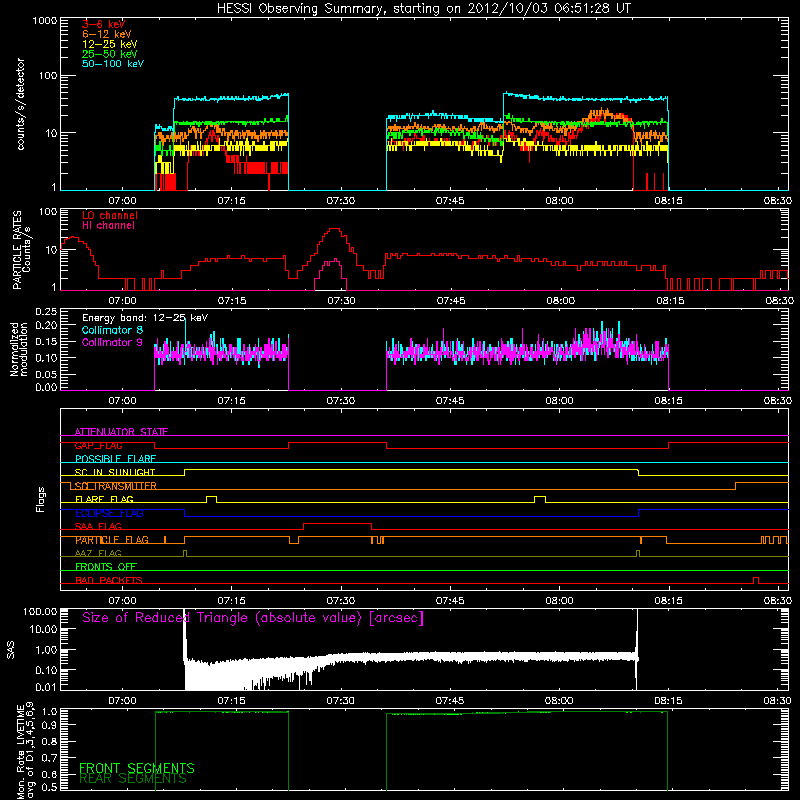Click the POSSIBLE FLARE flag label
This screenshot has width=800, height=800.
(115, 459)
